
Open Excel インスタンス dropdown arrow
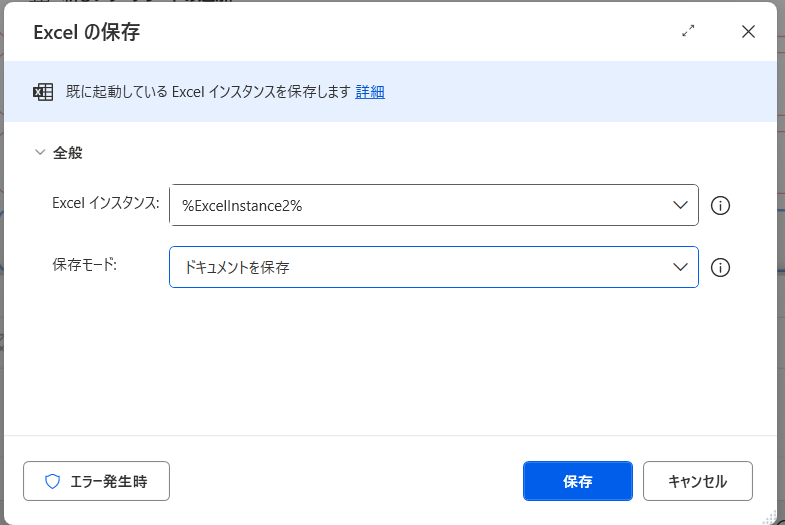tap(680, 205)
